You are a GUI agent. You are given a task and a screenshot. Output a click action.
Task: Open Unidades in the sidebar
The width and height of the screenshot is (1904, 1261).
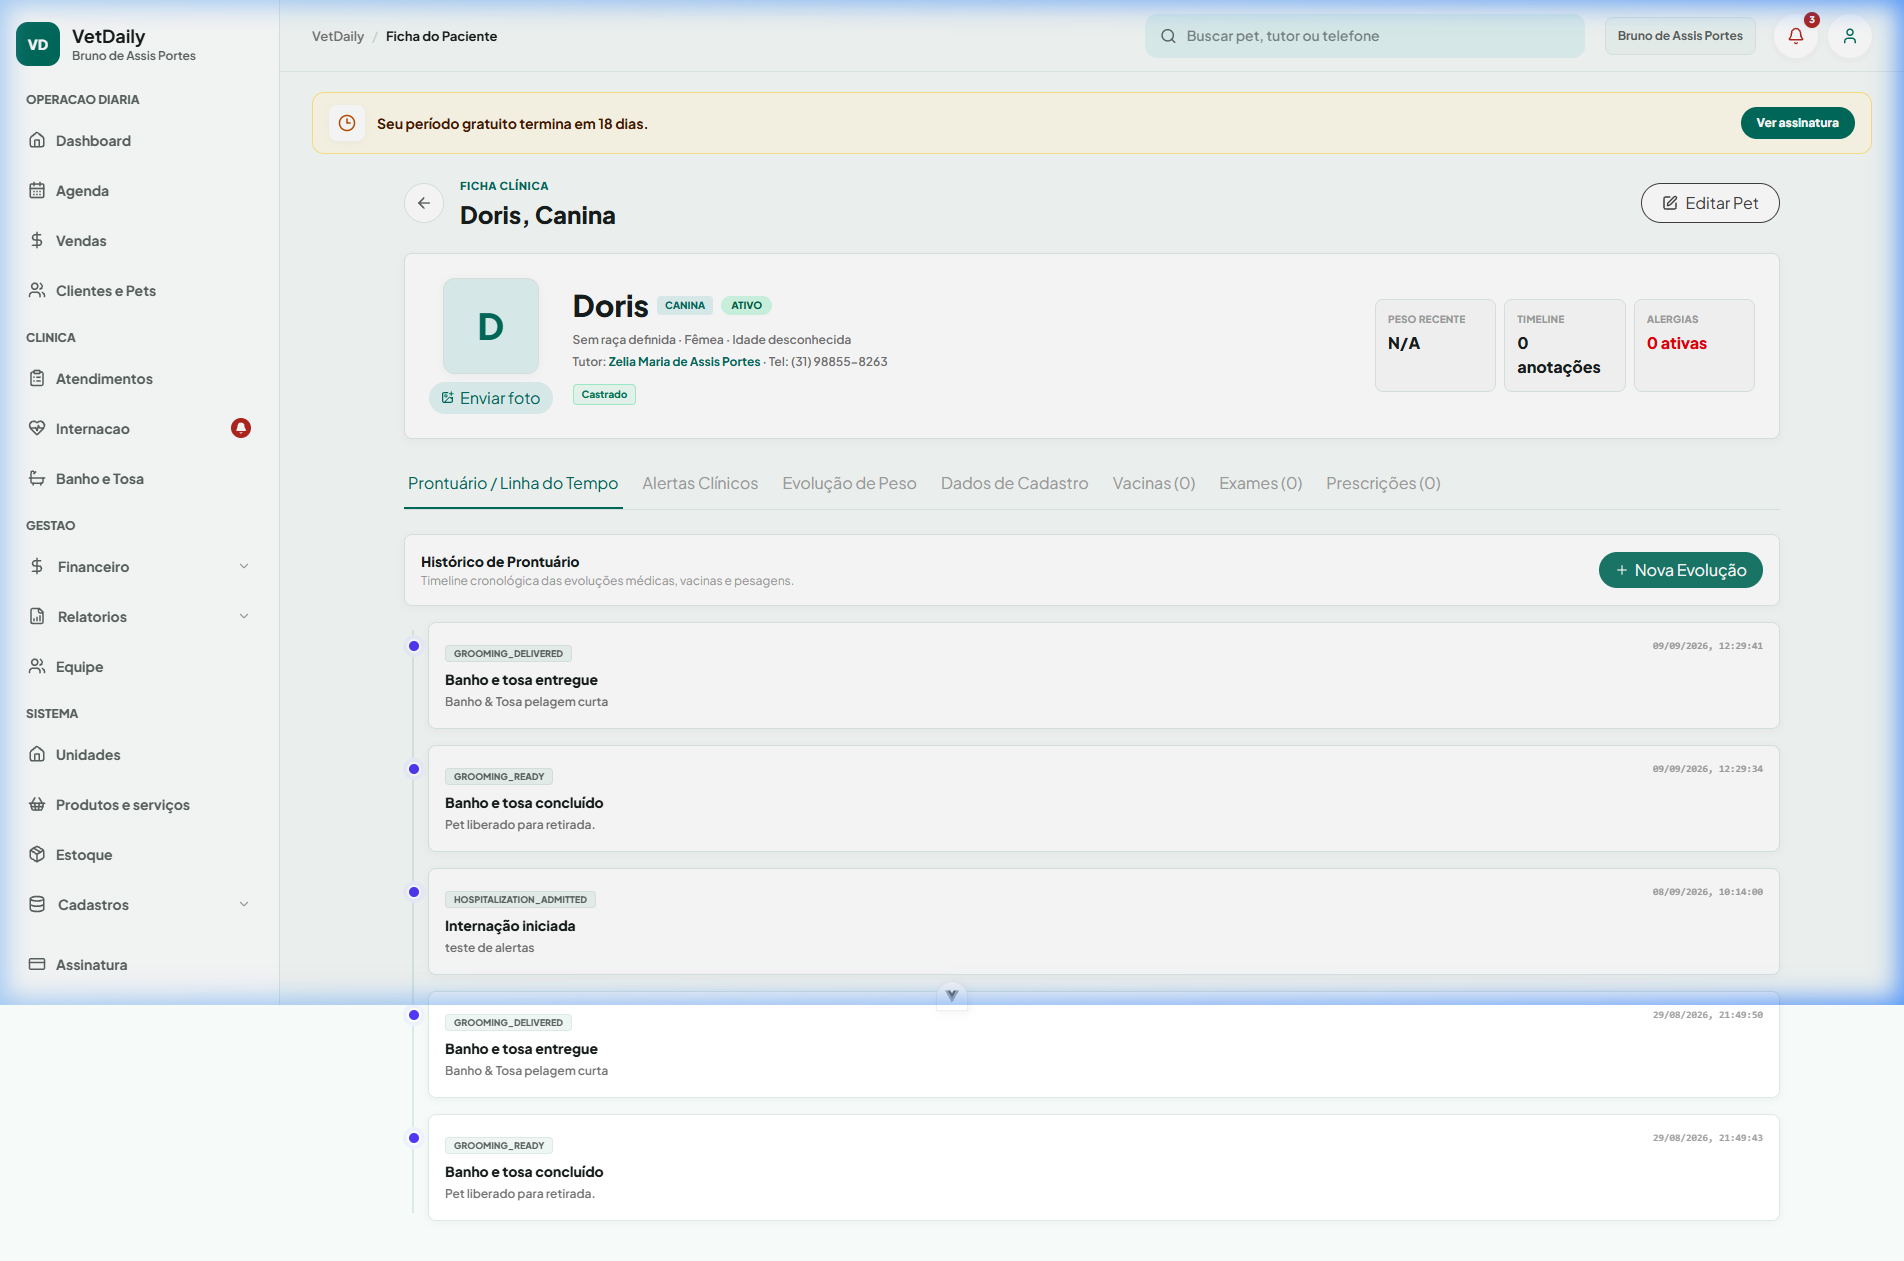(x=140, y=755)
